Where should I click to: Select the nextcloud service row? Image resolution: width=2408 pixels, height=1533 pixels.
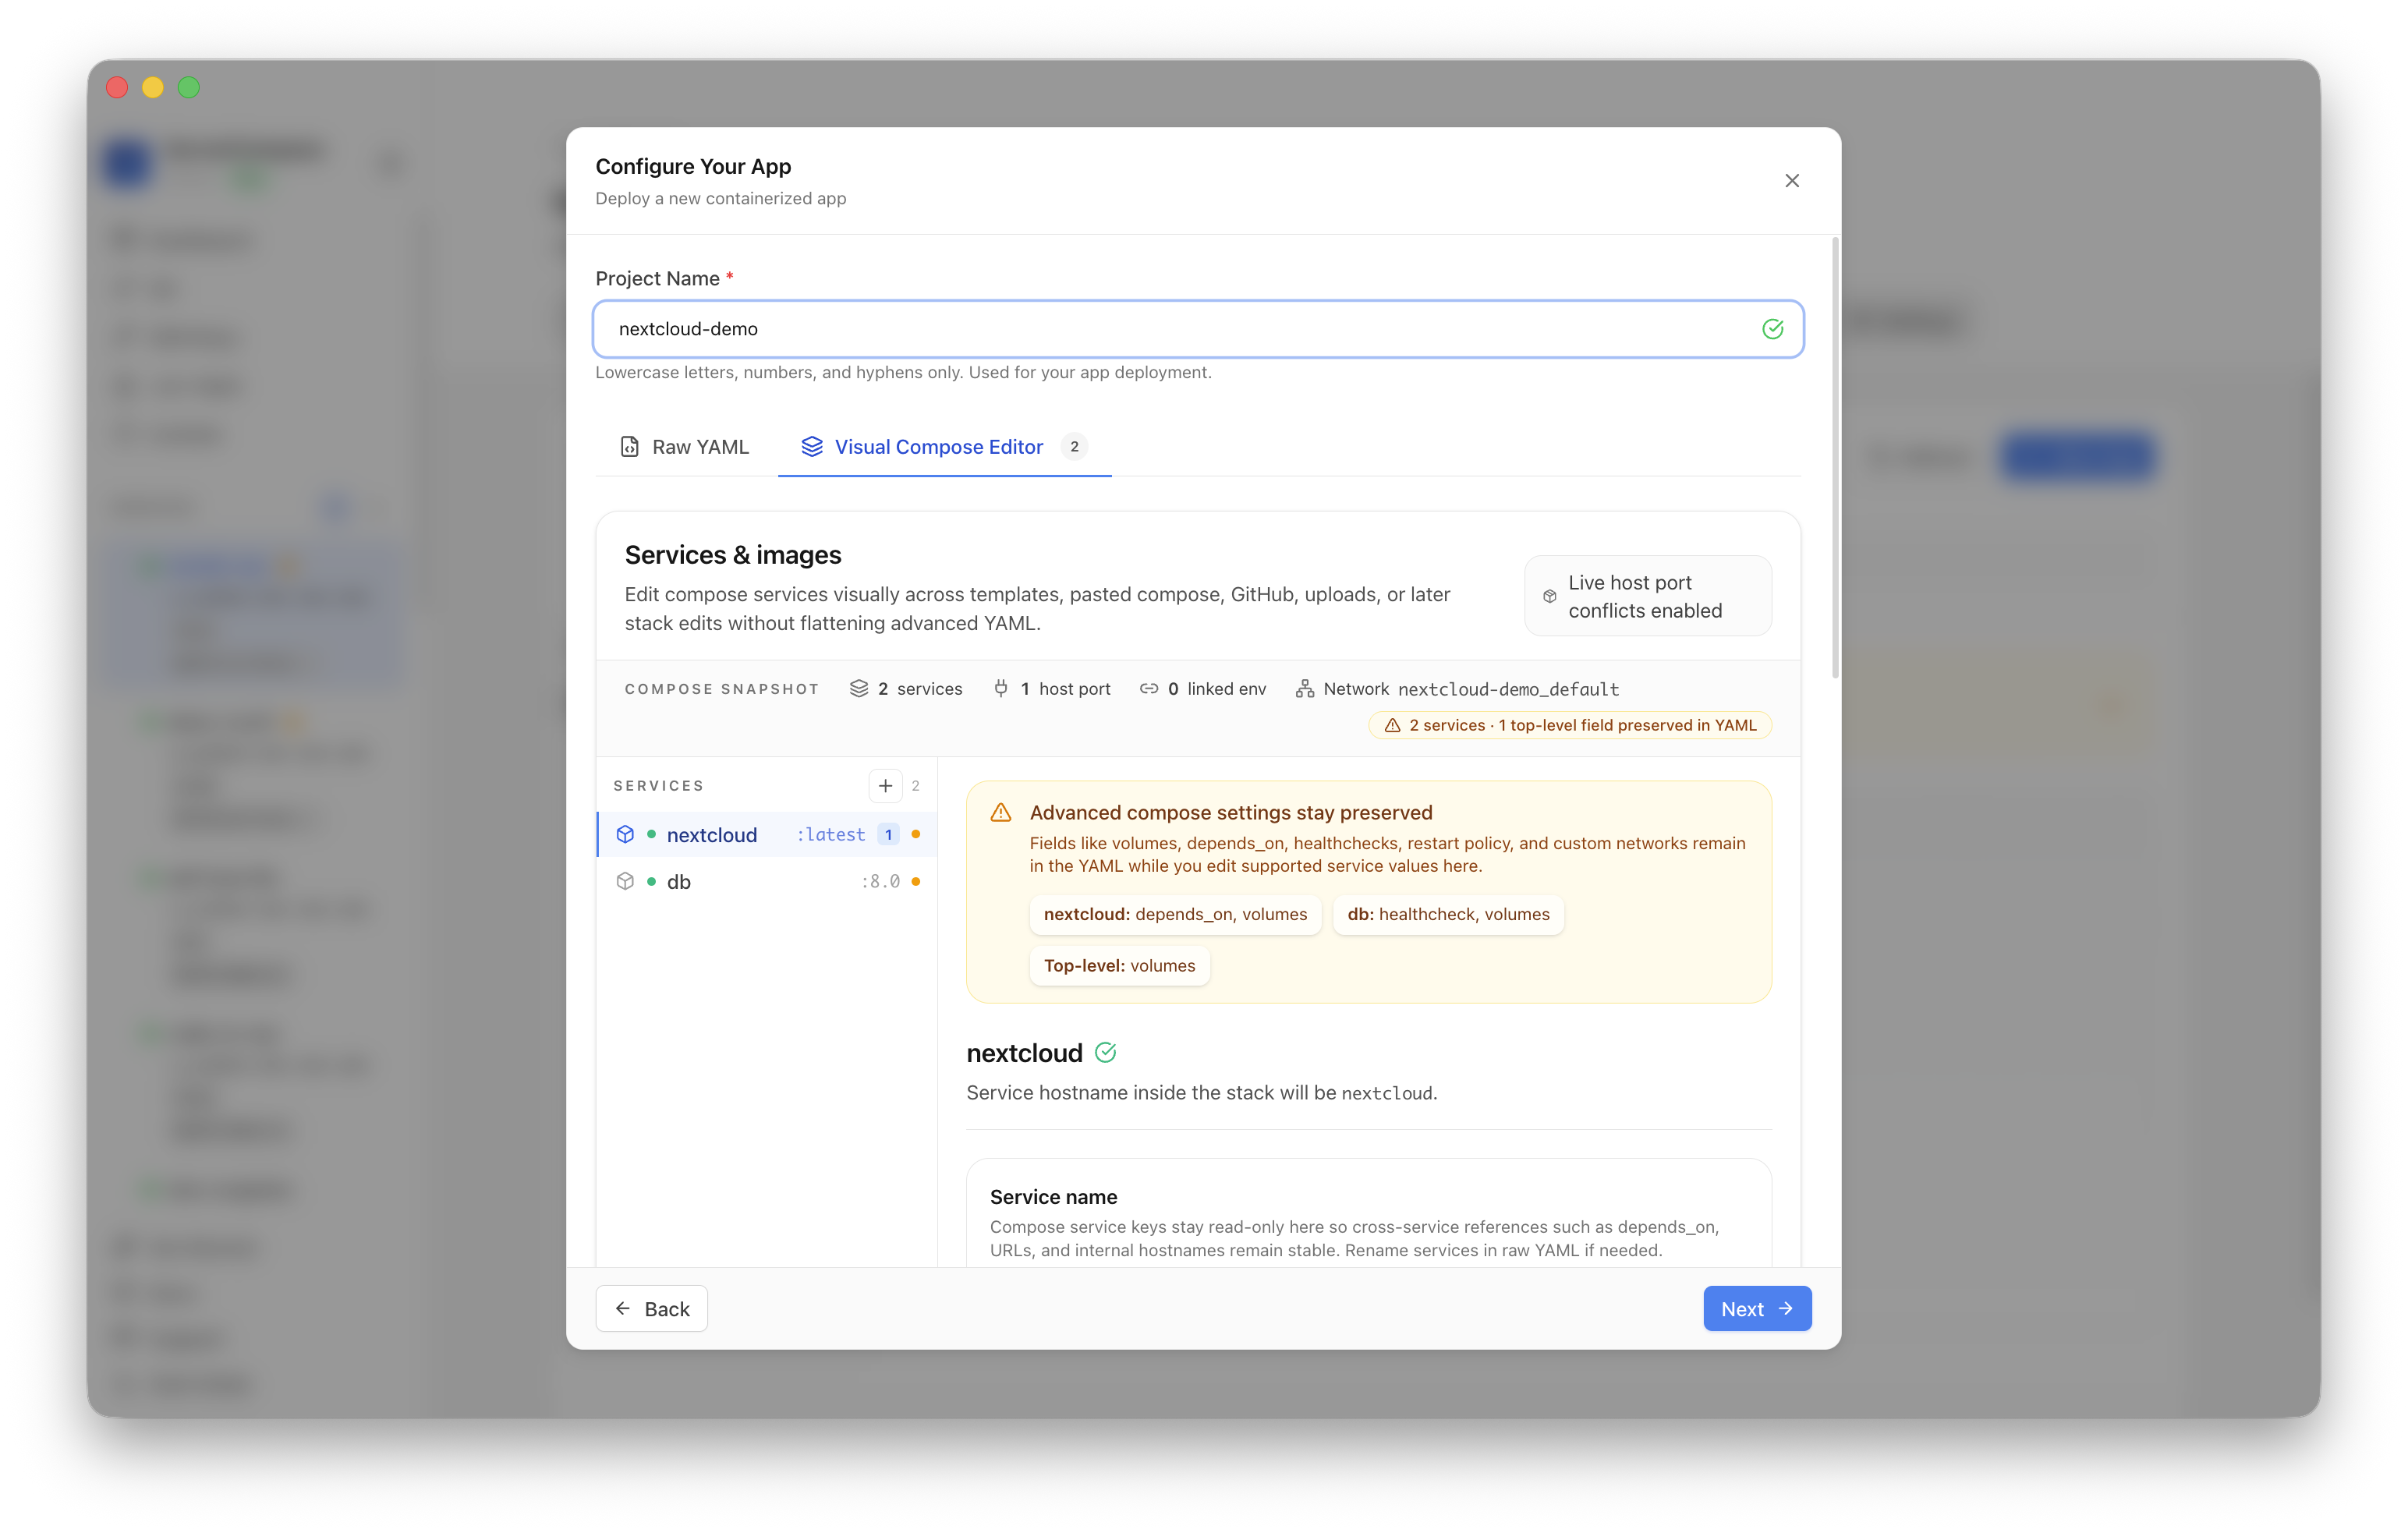(x=767, y=835)
